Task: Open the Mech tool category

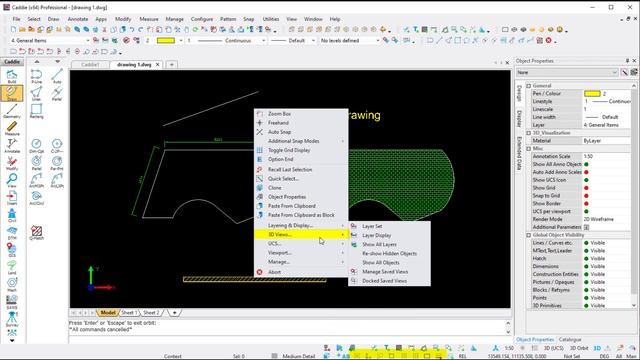Action: point(12,285)
